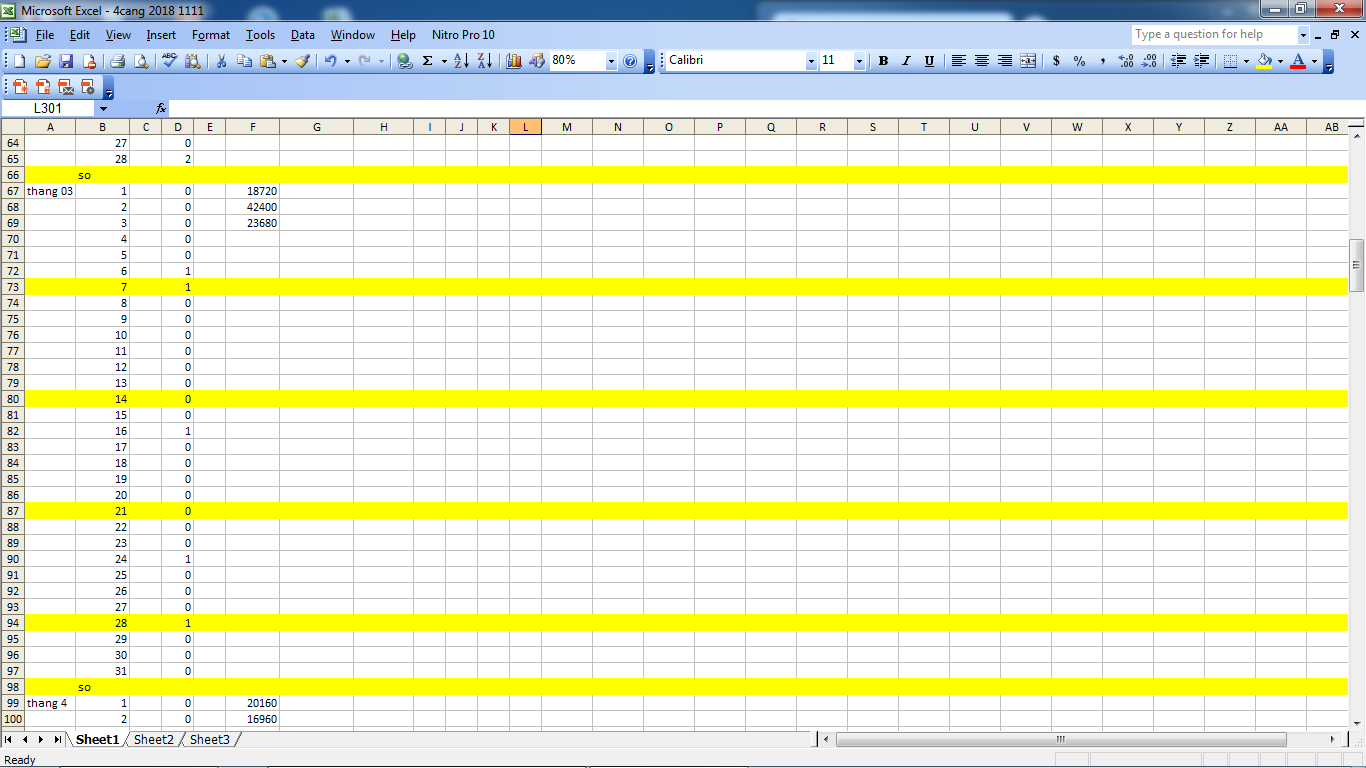Select the Format Painter brush
Screen dimensions: 1366x768
pos(303,61)
